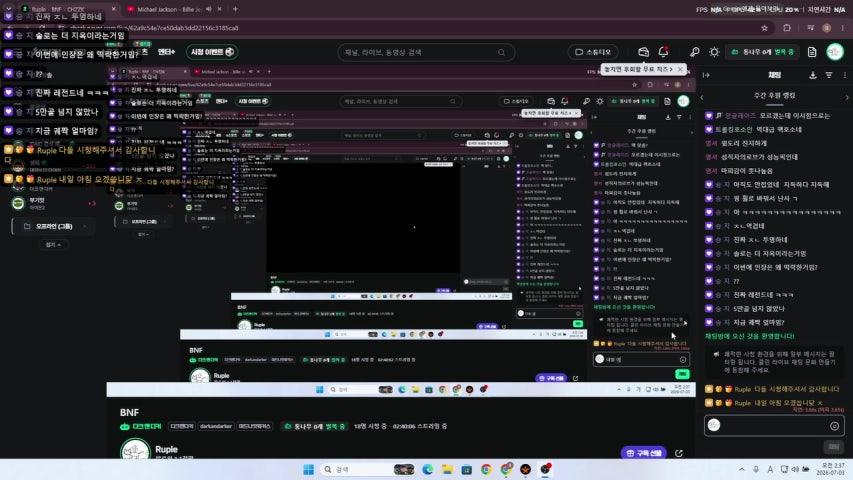Show next ranking with right chevron
Viewport: 853px width, 480px height.
point(846,97)
